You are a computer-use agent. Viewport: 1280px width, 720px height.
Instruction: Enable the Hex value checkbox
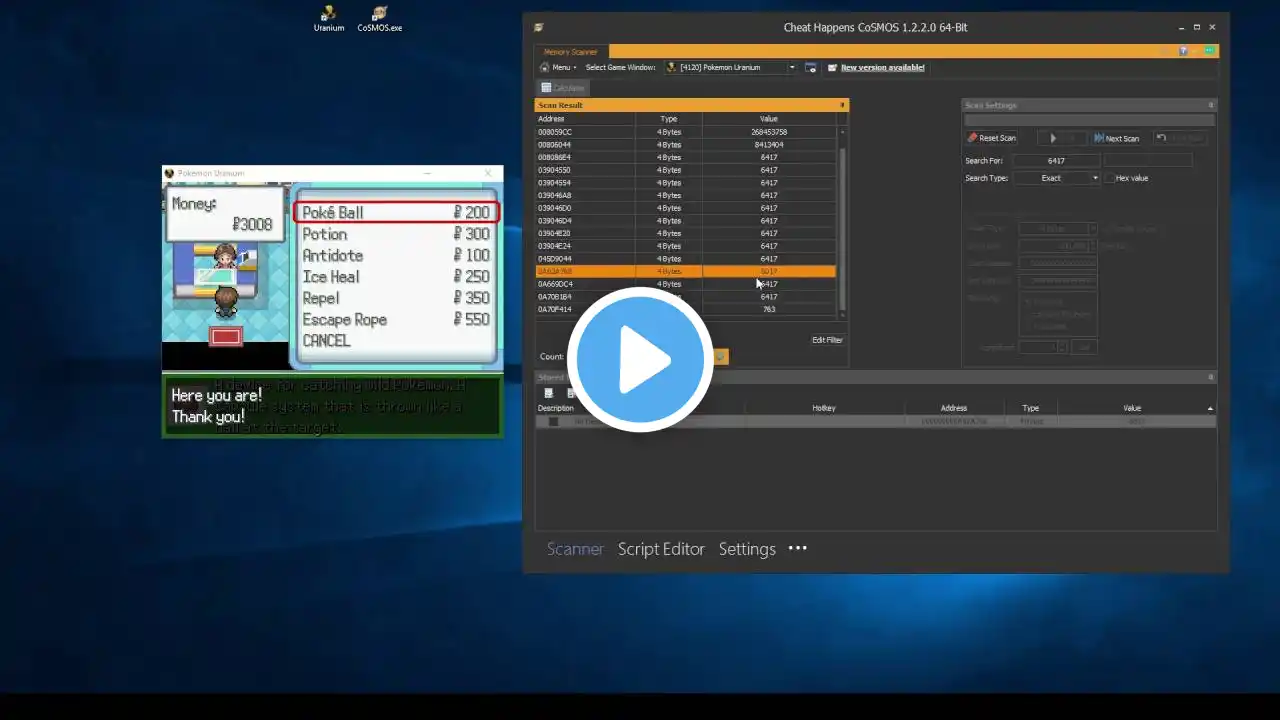point(1110,178)
